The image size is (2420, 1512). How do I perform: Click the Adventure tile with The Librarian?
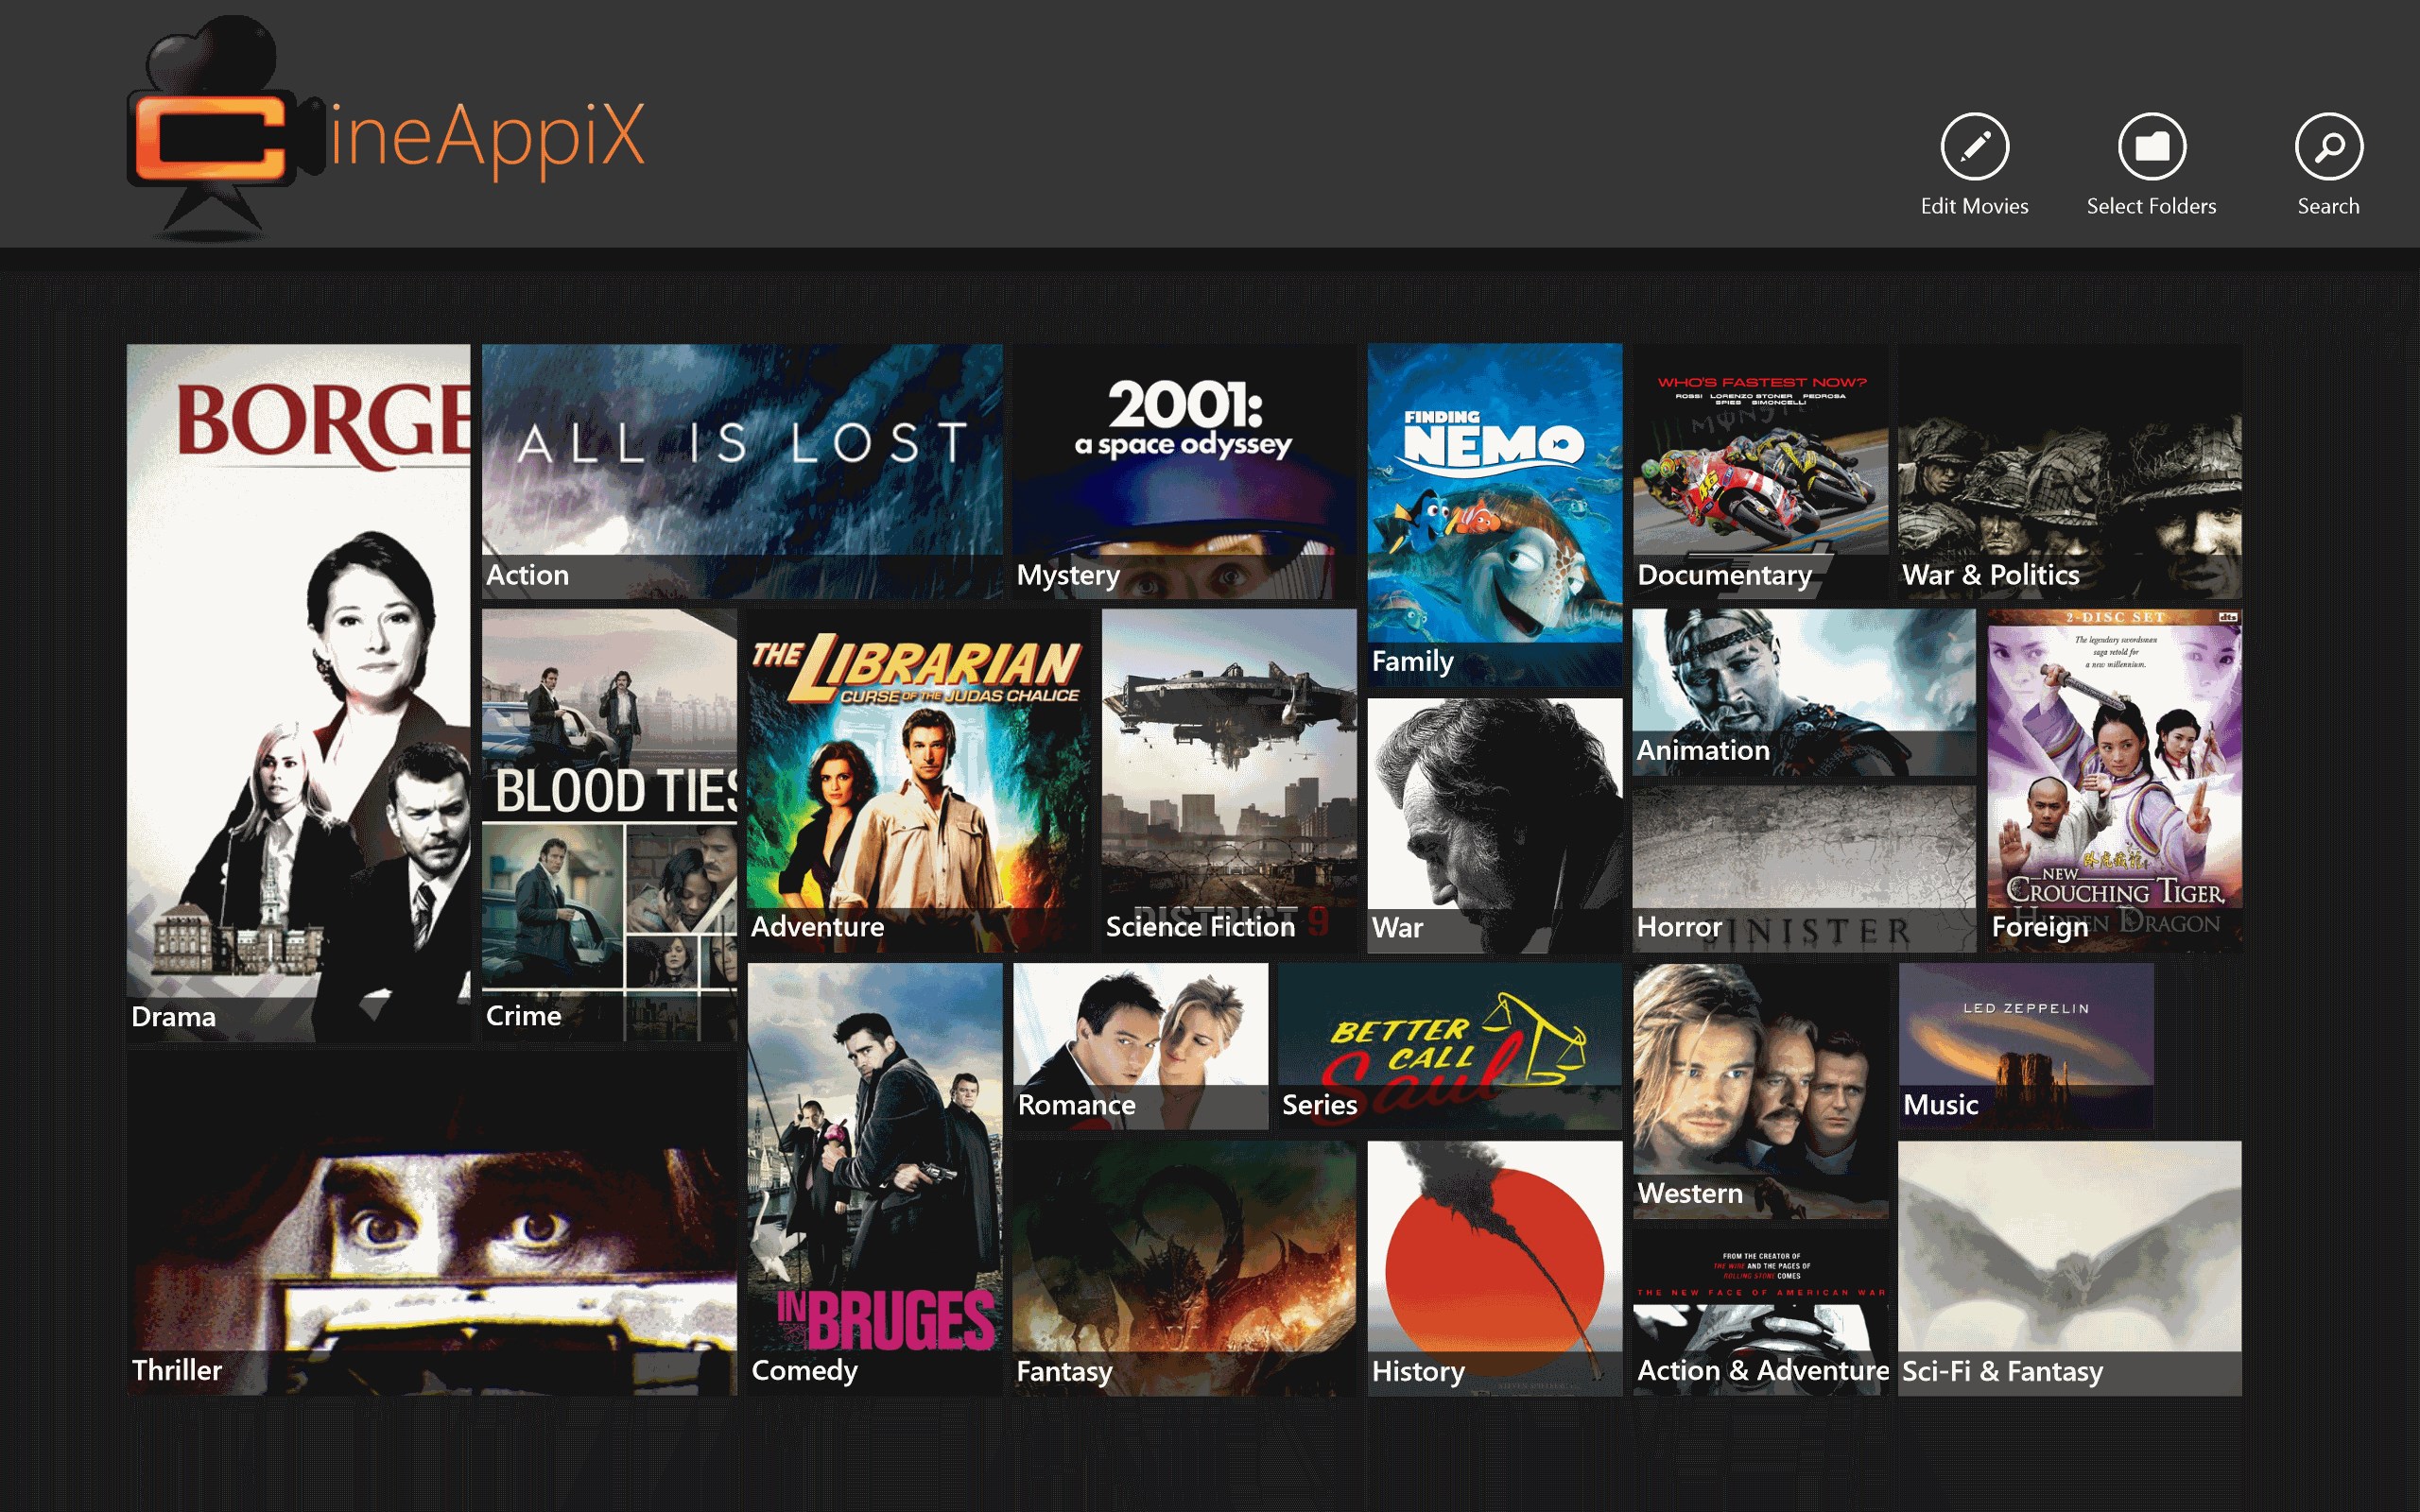[918, 780]
